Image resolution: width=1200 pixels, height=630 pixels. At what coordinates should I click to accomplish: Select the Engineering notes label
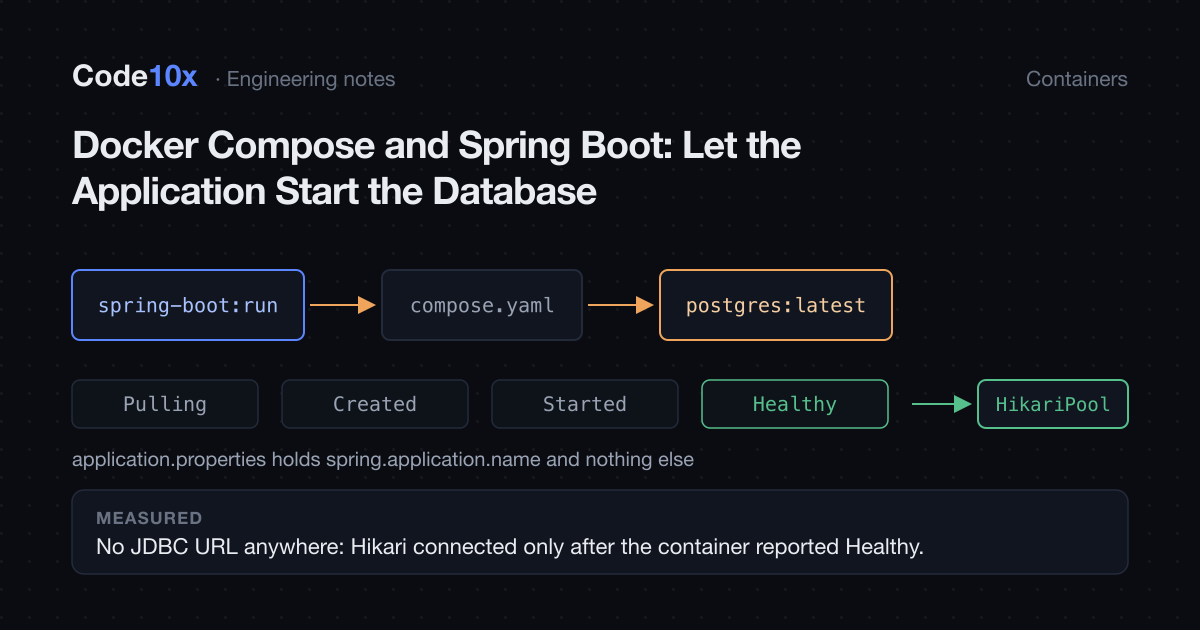(310, 79)
